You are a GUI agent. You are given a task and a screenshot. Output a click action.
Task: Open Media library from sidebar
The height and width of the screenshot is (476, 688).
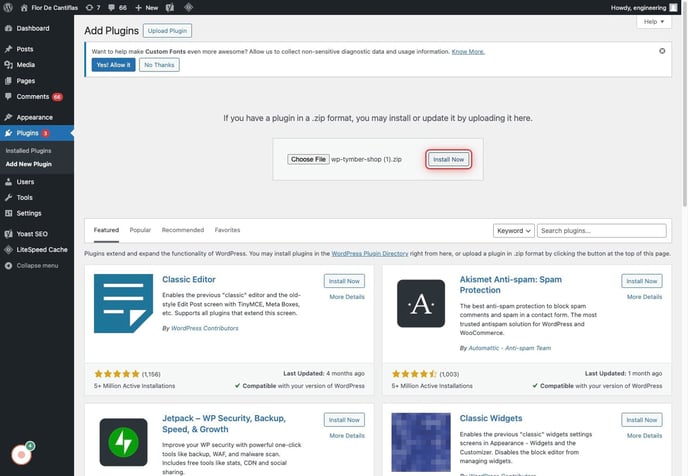coord(25,64)
